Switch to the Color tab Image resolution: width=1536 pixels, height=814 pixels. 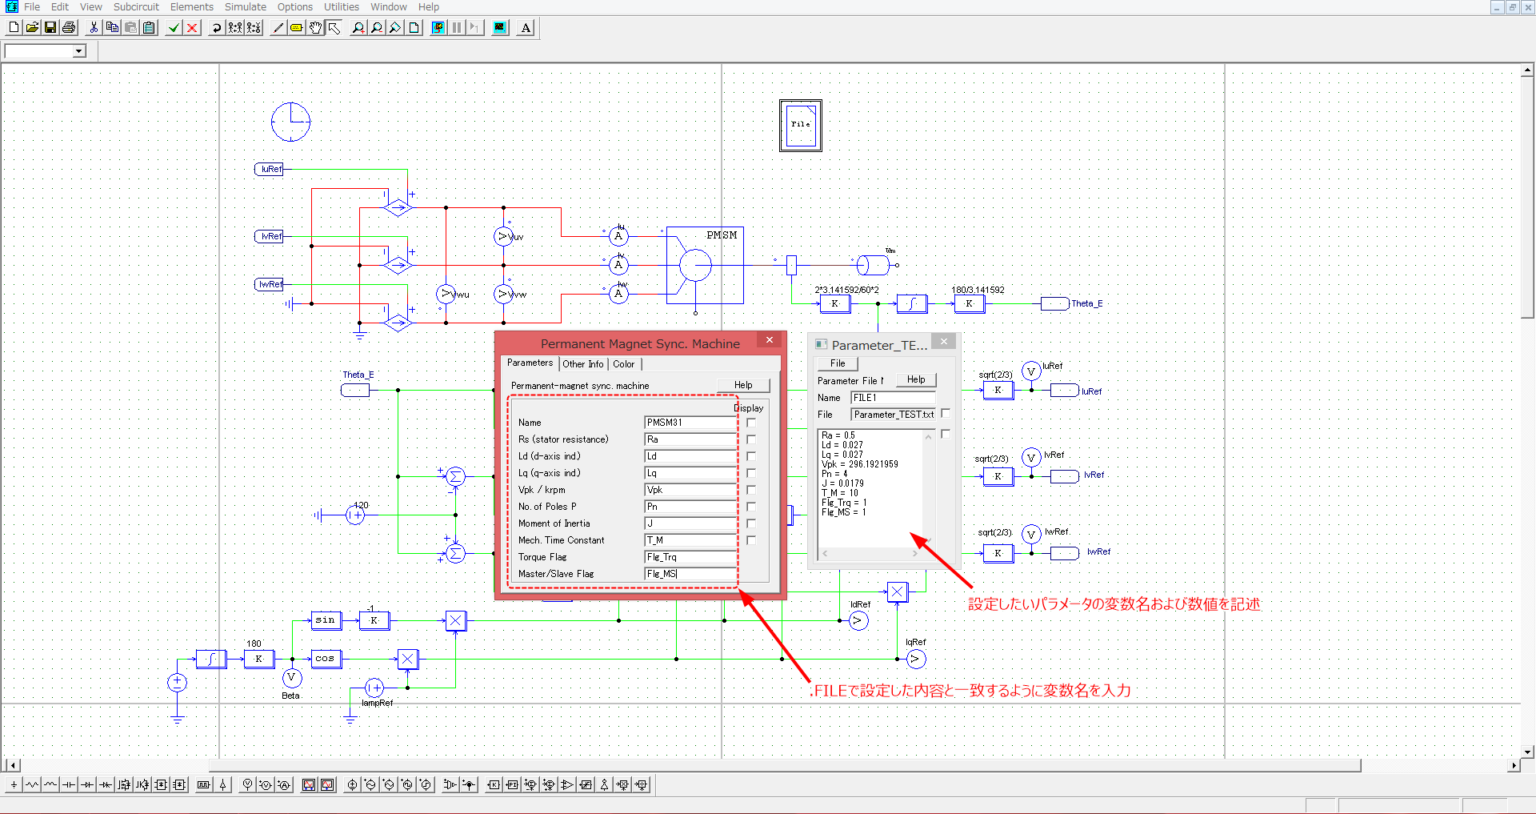click(624, 364)
